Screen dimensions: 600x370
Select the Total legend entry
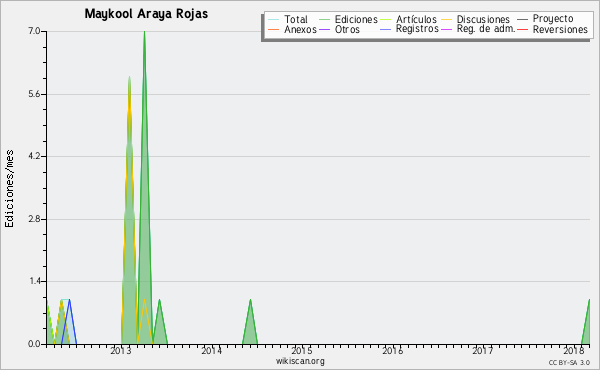tap(288, 19)
